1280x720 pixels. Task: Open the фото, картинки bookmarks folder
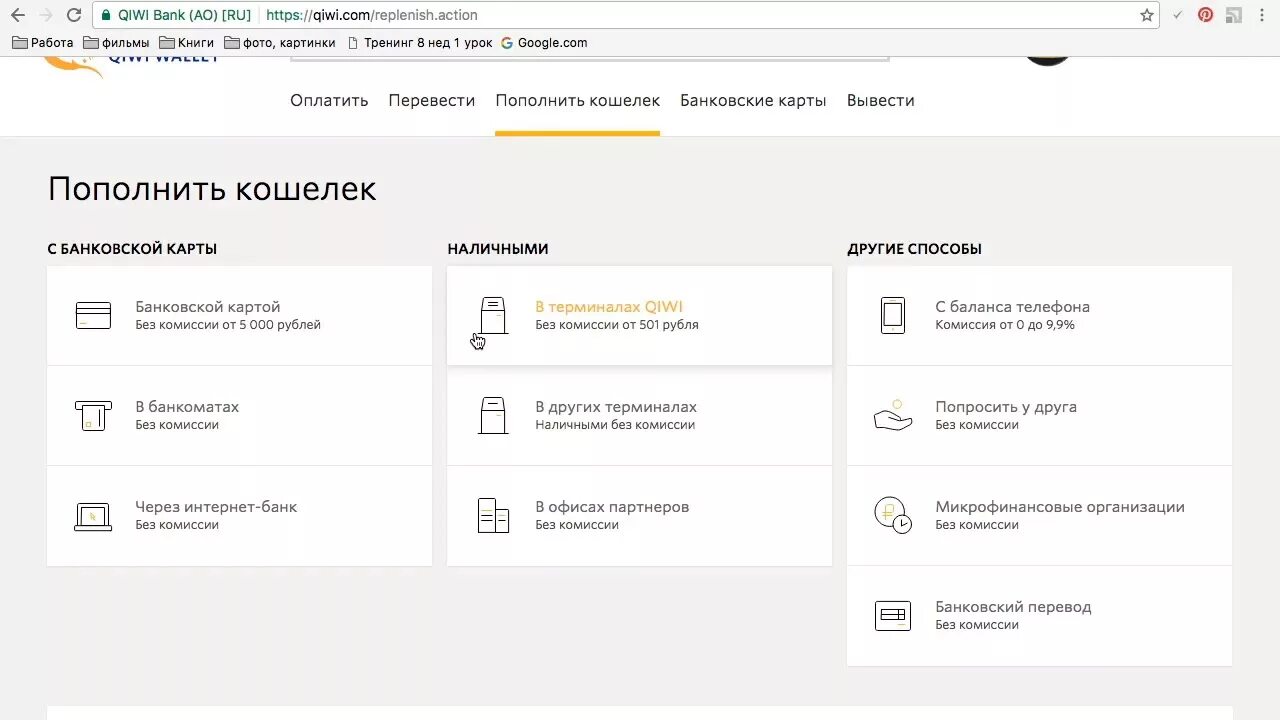279,43
